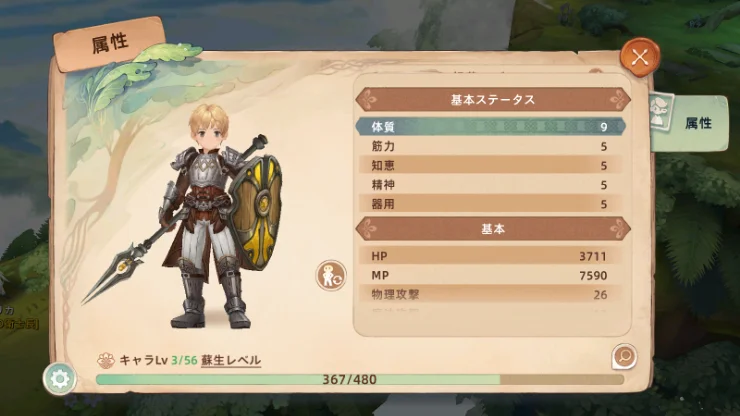
Task: Open the 蘇生レベル link
Action: click(x=231, y=360)
